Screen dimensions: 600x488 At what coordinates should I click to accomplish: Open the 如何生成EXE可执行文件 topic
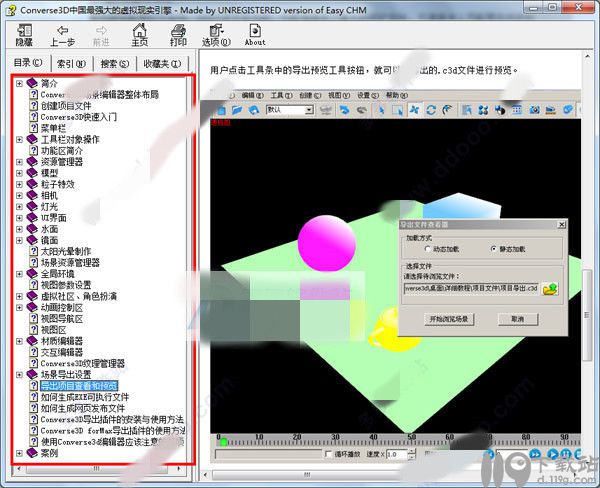85,397
